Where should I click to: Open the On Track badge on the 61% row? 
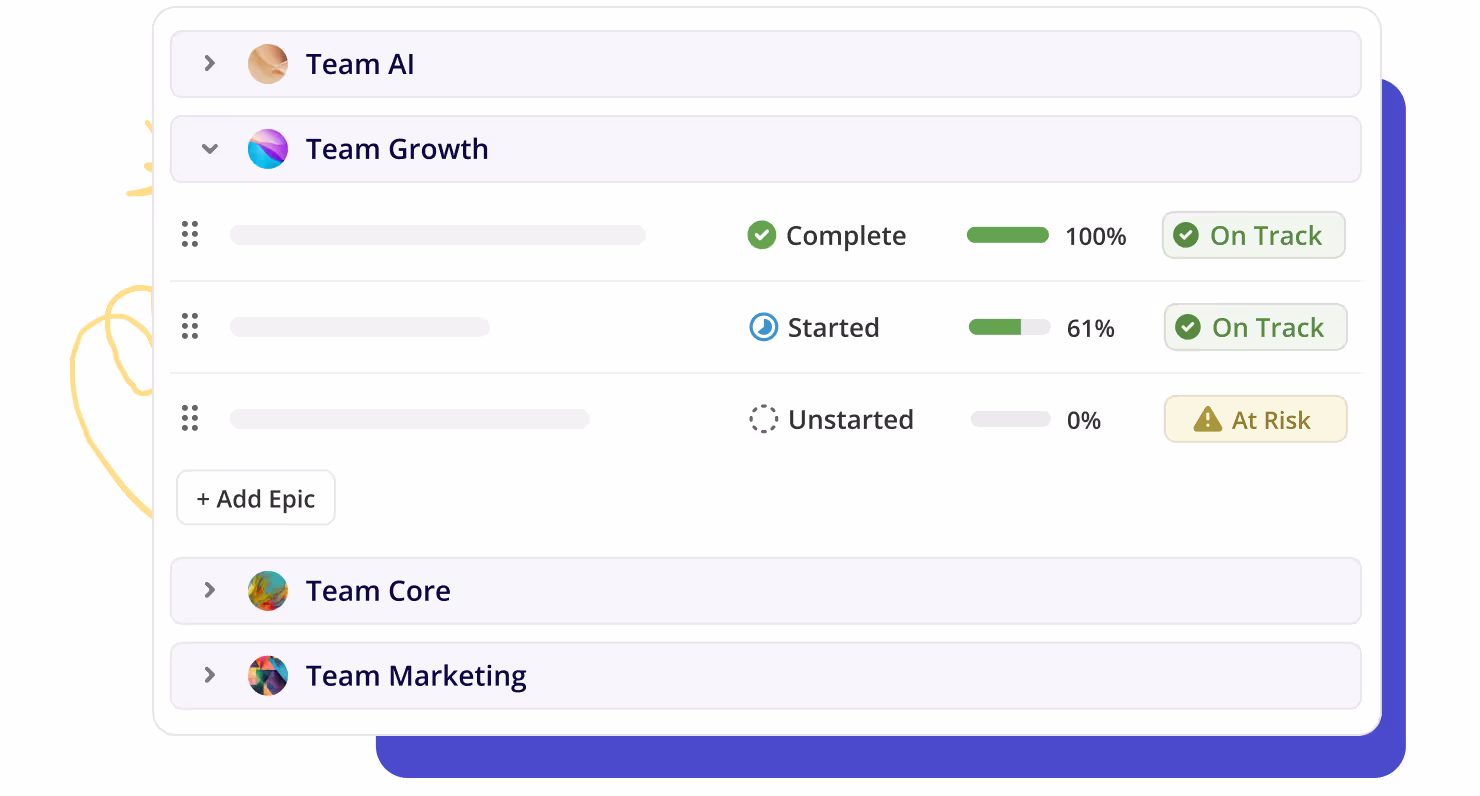1256,327
